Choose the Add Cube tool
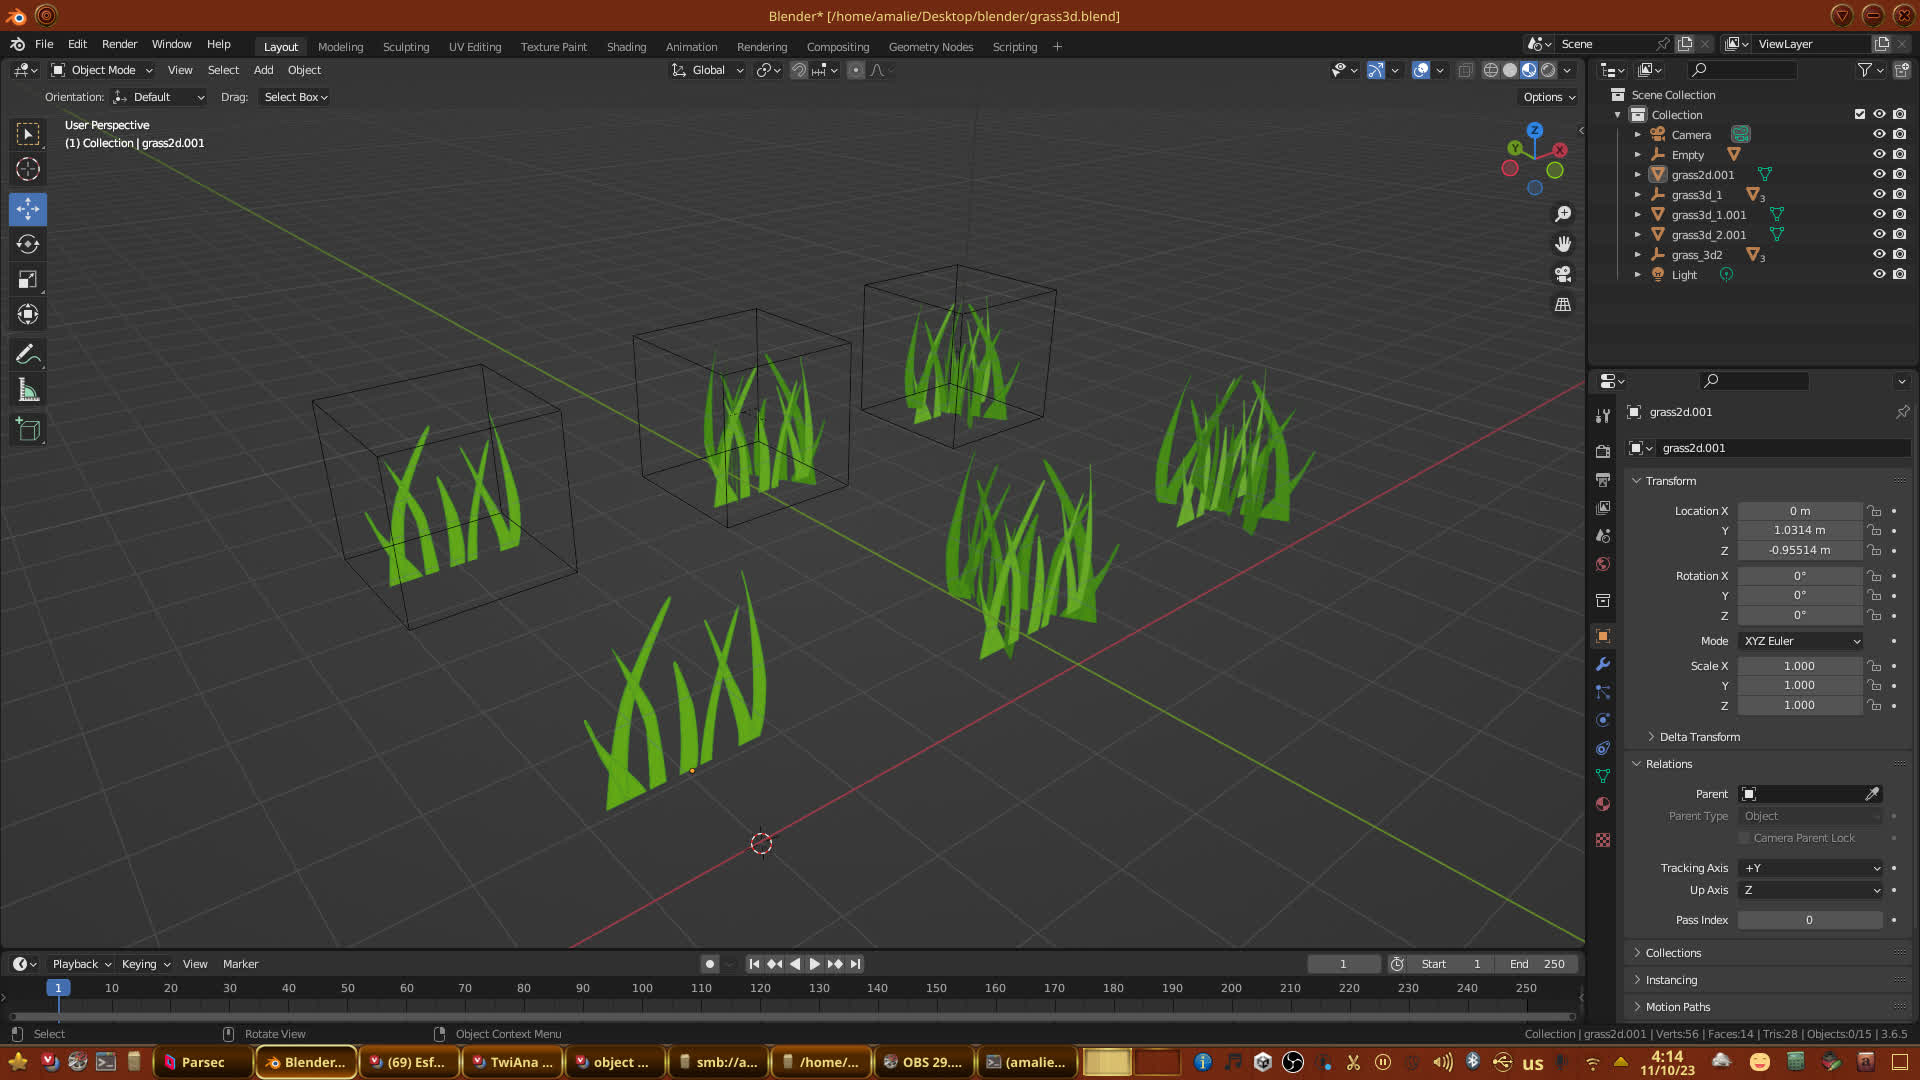The image size is (1920, 1080). tap(28, 430)
